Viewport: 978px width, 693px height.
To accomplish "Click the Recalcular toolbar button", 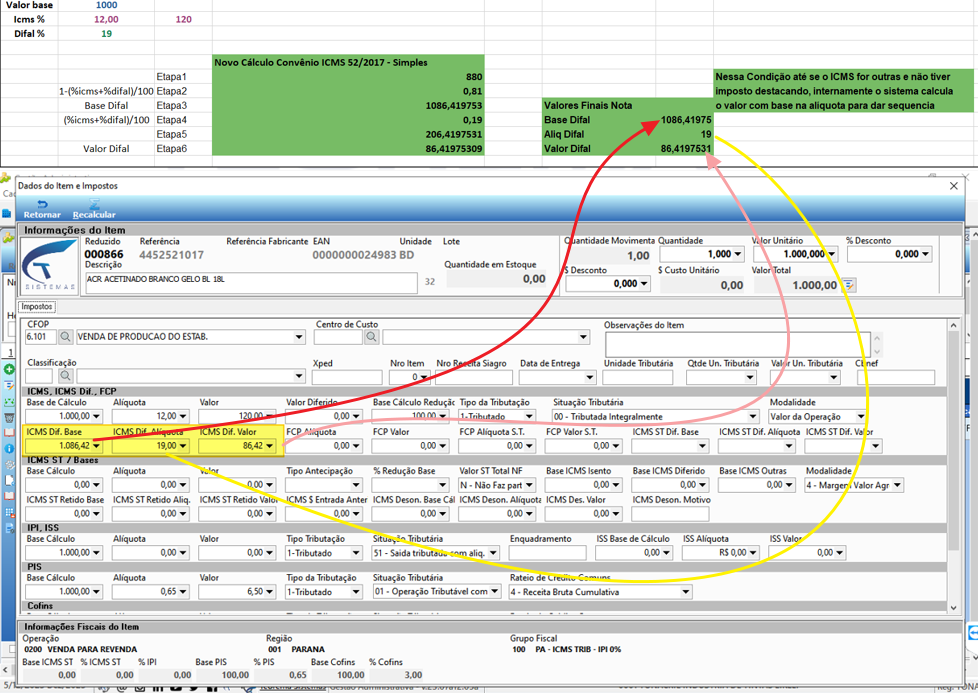I will coord(94,209).
